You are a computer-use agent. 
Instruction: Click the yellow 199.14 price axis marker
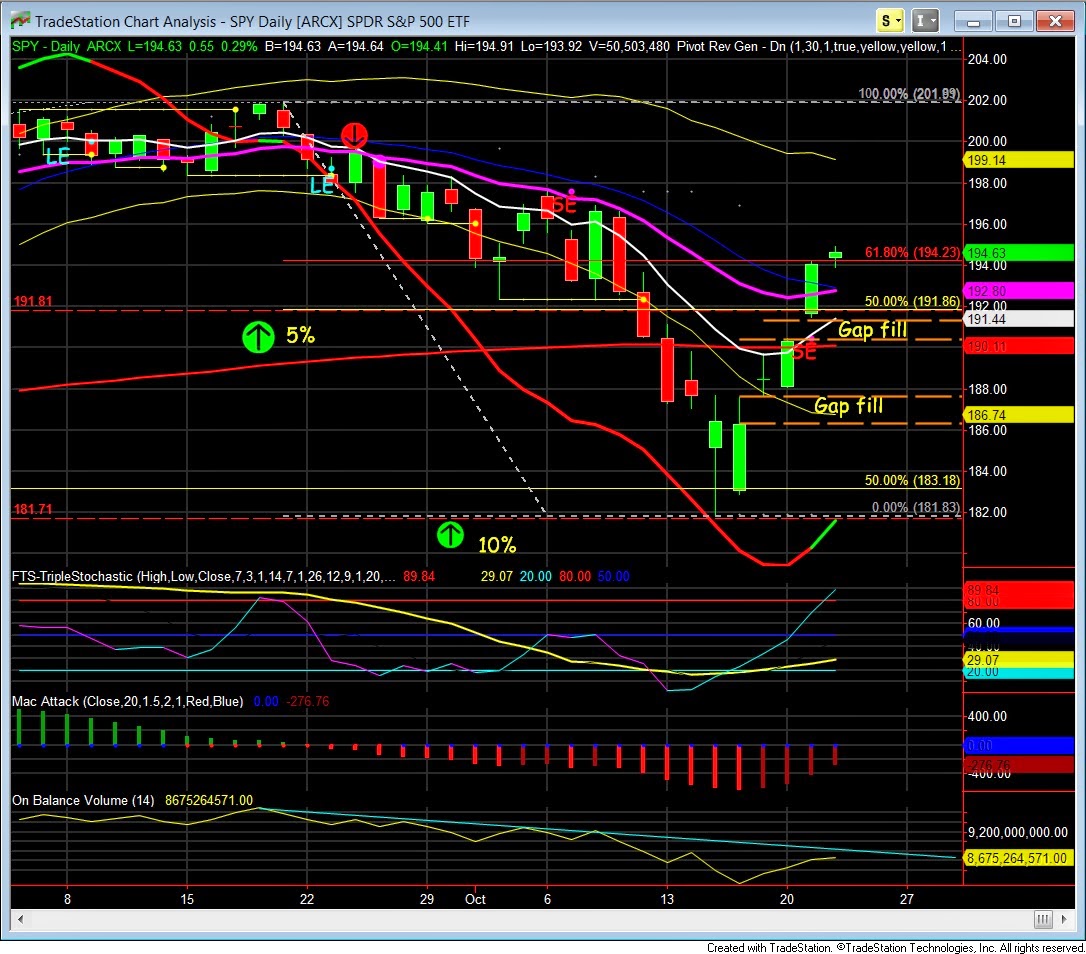pyautogui.click(x=1019, y=160)
